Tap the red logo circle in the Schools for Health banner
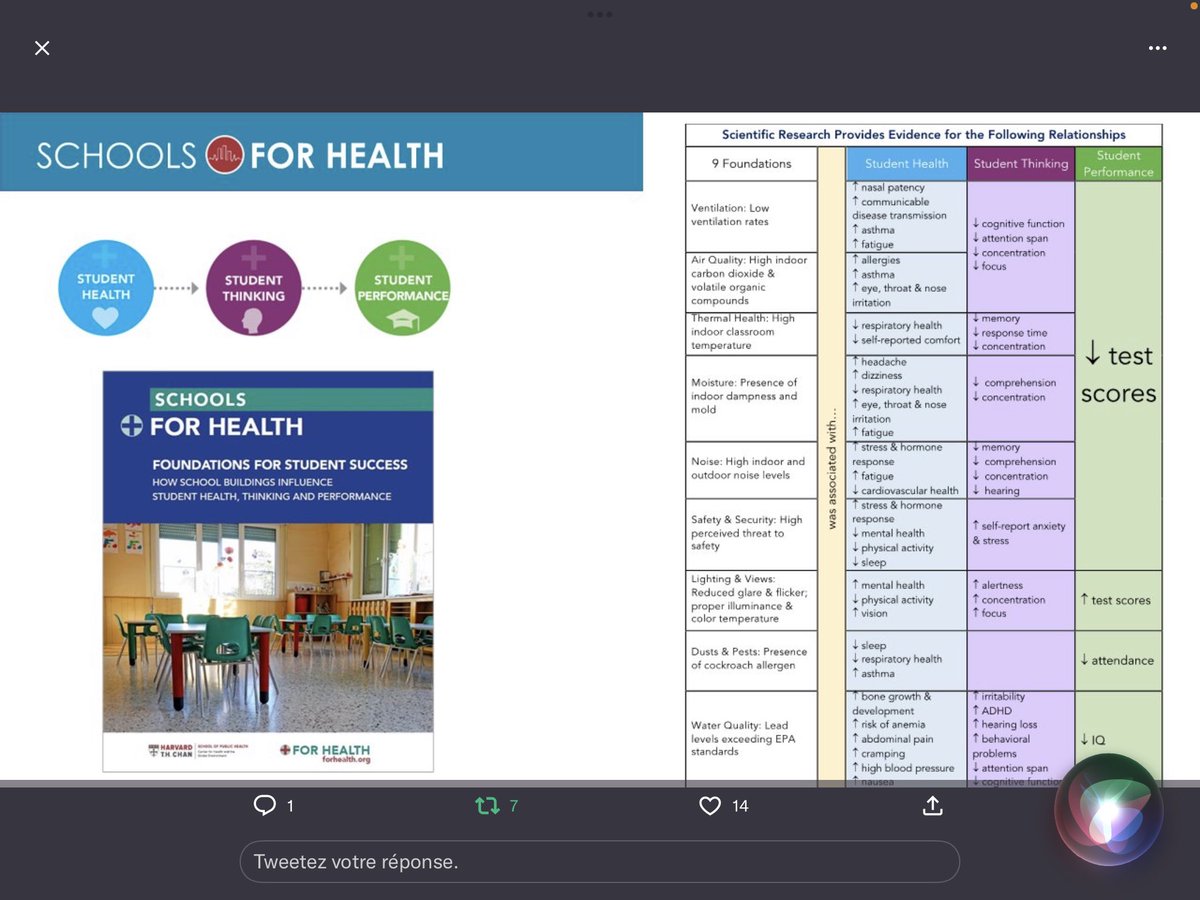 (x=224, y=155)
